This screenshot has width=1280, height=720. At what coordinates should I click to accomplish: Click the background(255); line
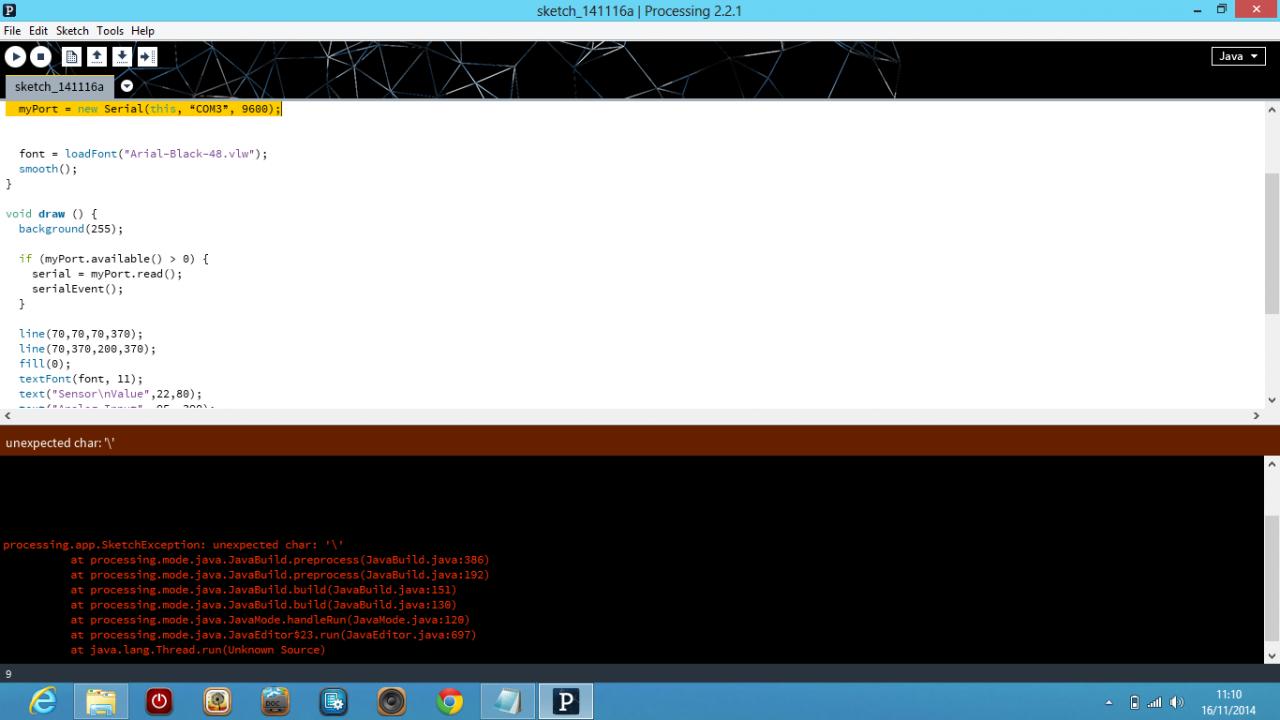[71, 229]
